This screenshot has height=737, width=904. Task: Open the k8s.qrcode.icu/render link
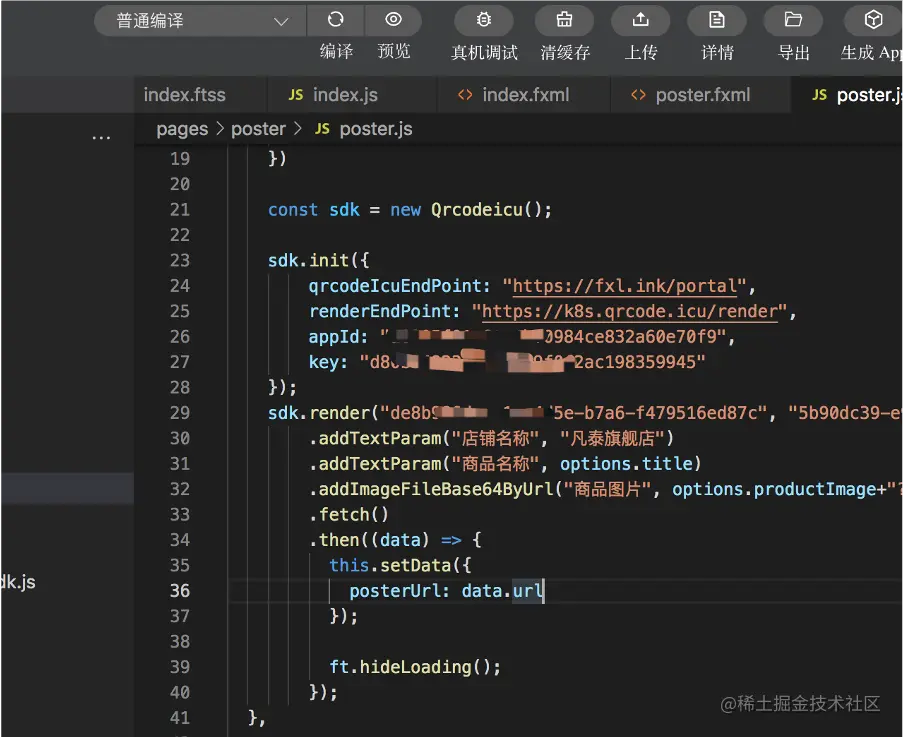pyautogui.click(x=630, y=311)
